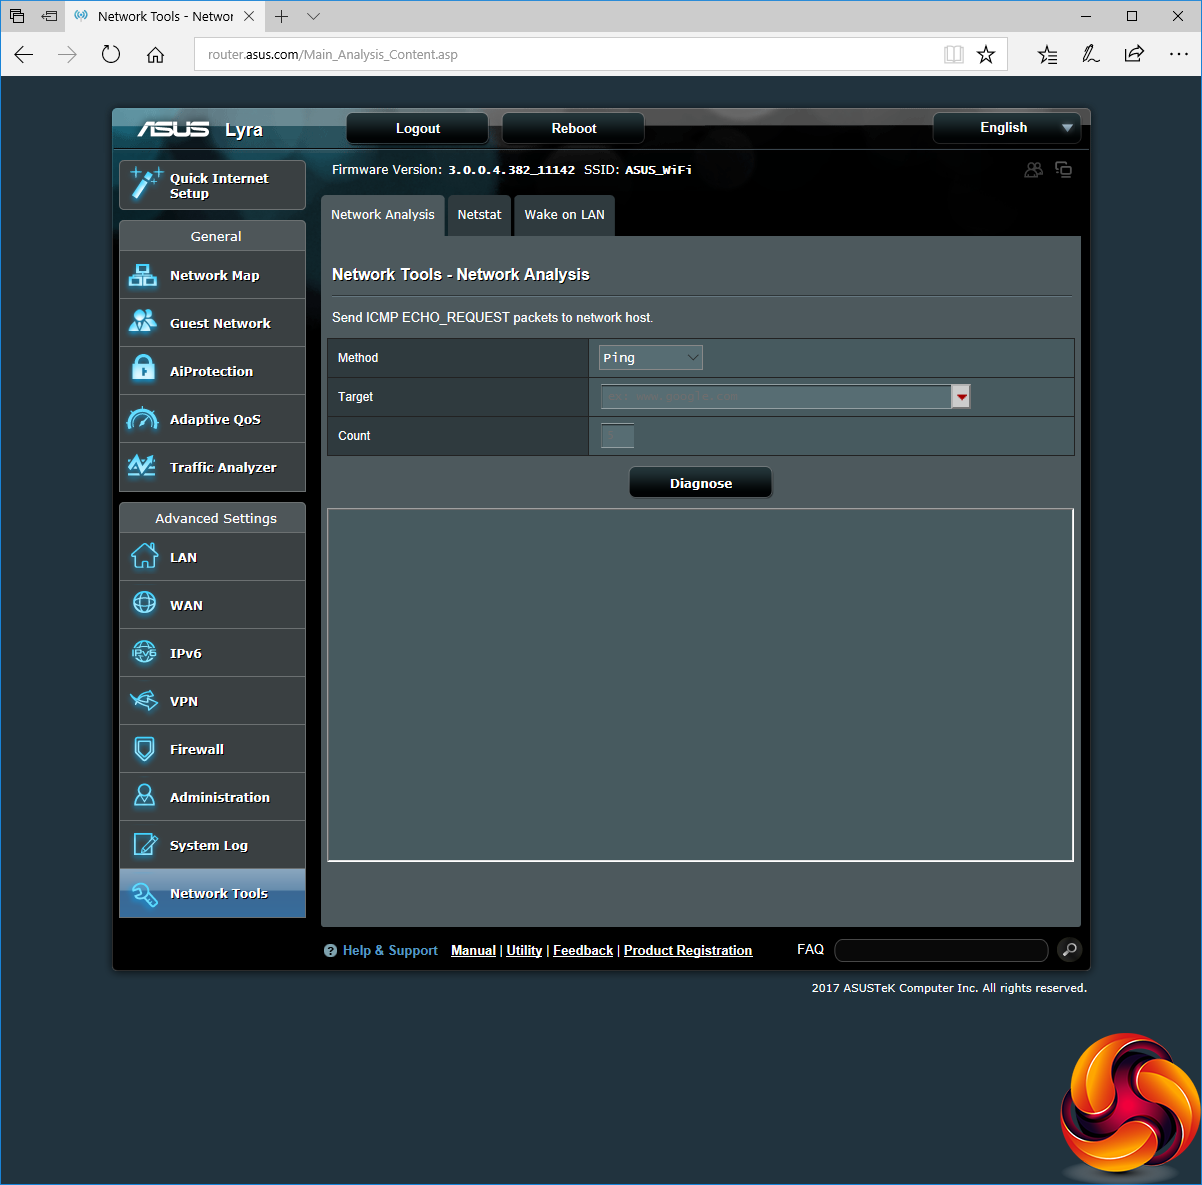Go back to previous browser page
Screen dimensions: 1202x1185
click(x=24, y=55)
